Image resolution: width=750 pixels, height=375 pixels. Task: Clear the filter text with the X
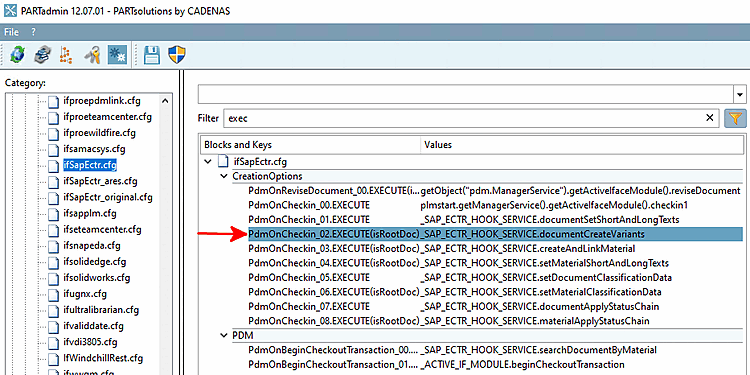710,118
